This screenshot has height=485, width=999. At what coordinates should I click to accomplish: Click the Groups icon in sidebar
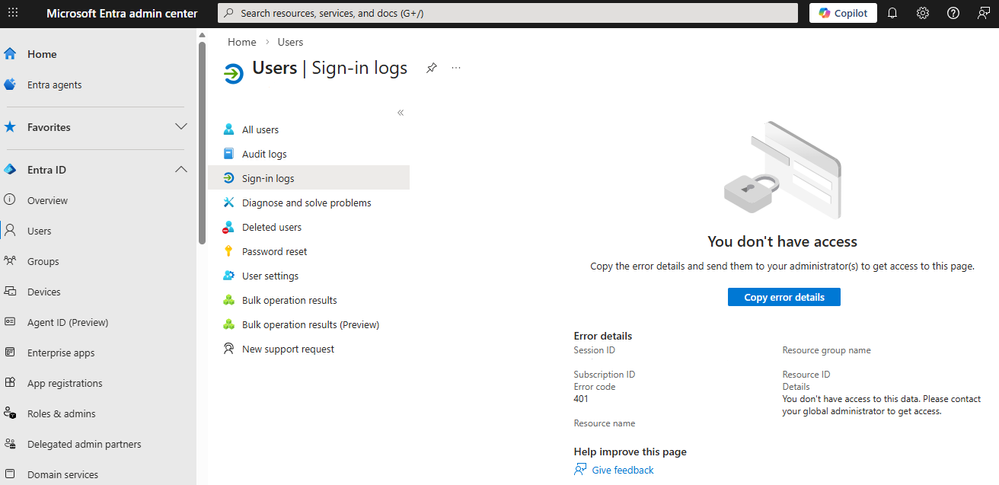point(10,261)
